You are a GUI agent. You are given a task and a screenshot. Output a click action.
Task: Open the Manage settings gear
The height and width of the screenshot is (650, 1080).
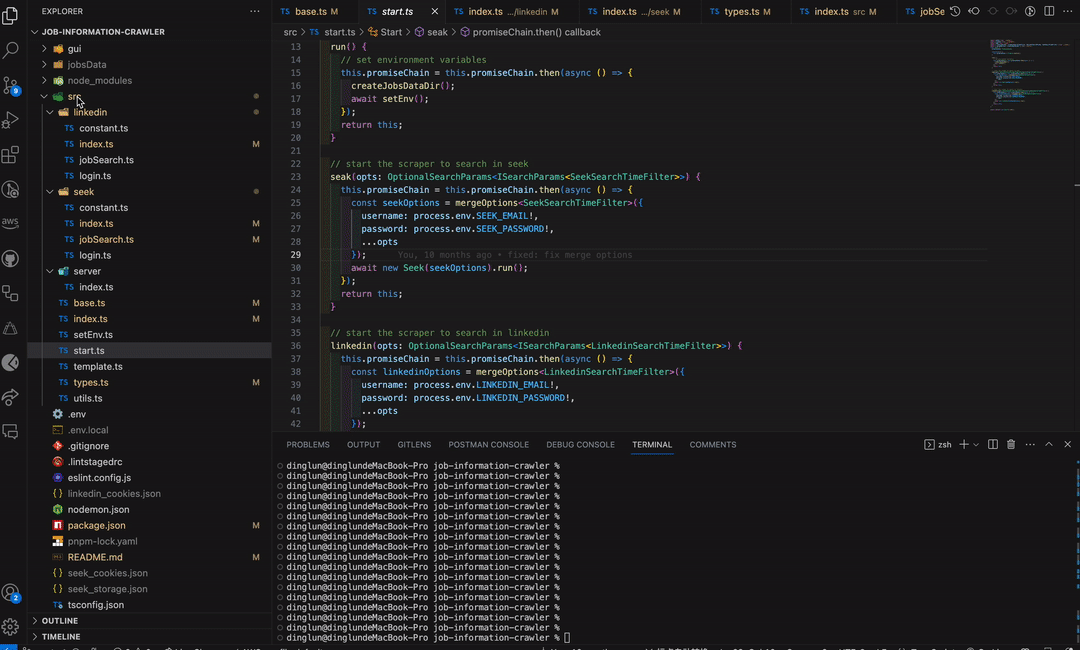(x=10, y=627)
